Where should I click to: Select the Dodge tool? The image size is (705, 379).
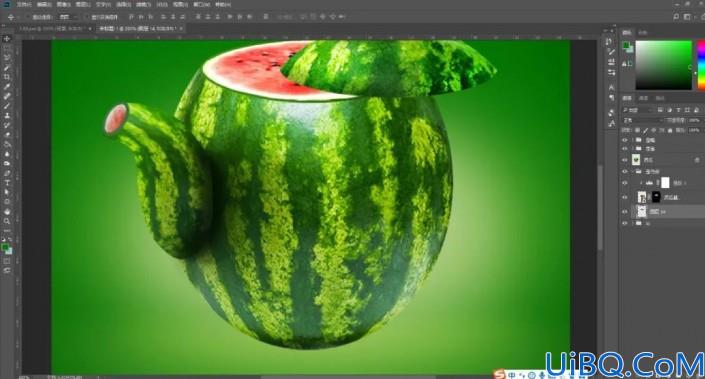pos(7,163)
